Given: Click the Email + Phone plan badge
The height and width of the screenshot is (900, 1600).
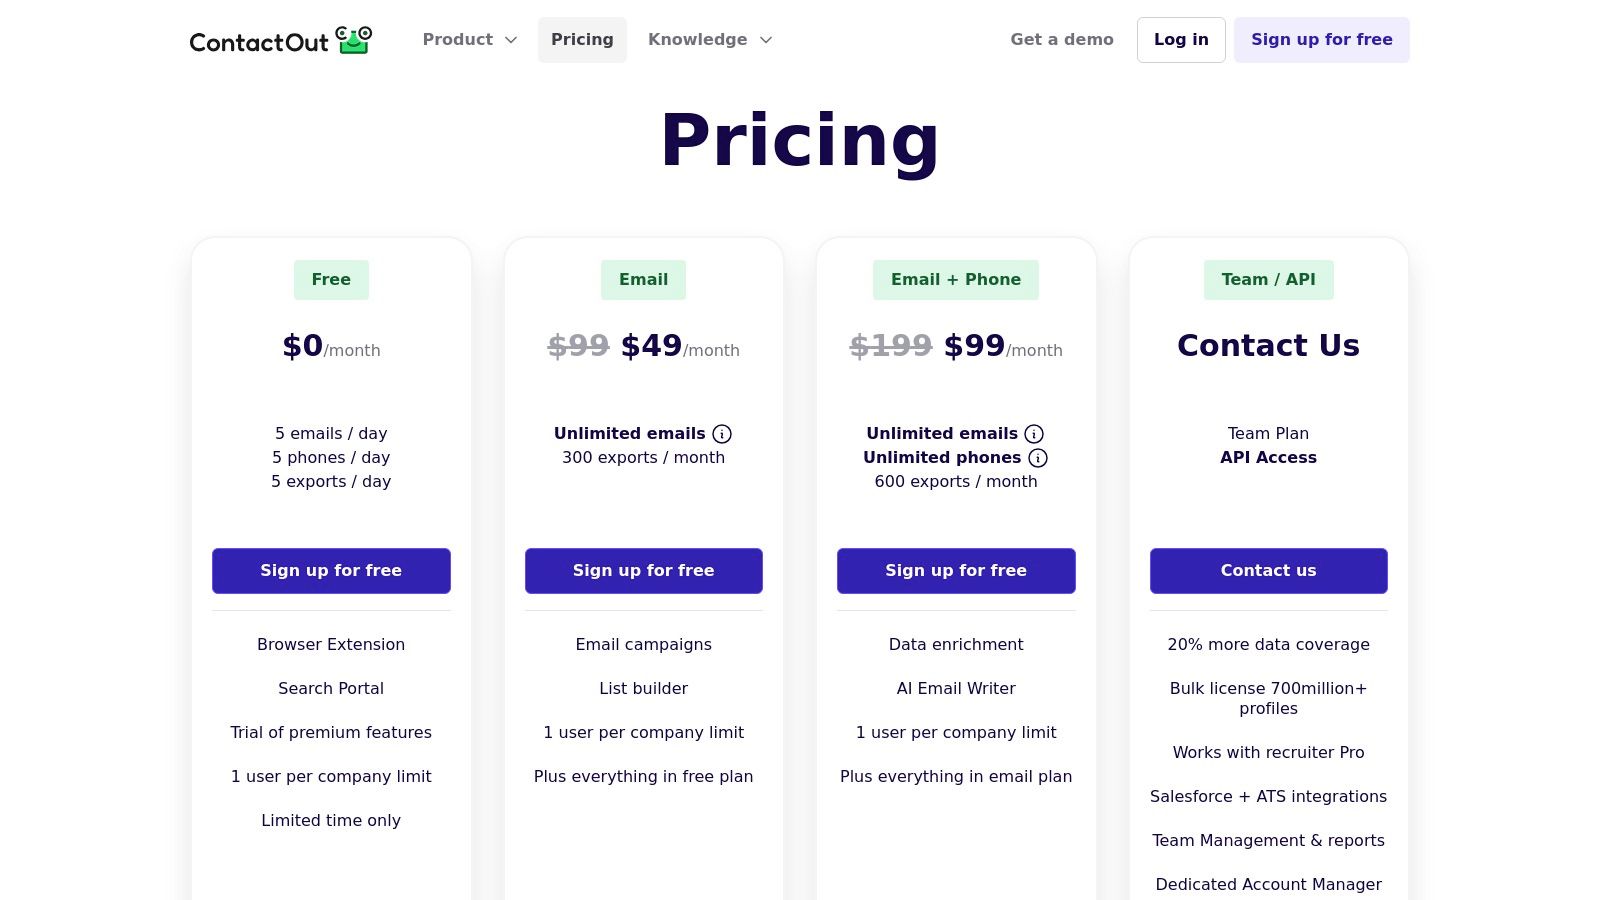Looking at the screenshot, I should point(956,280).
